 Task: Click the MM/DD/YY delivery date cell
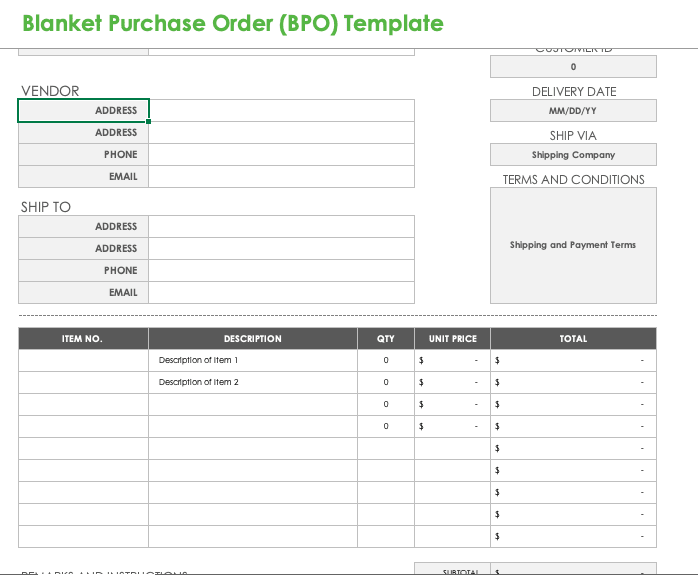(573, 110)
